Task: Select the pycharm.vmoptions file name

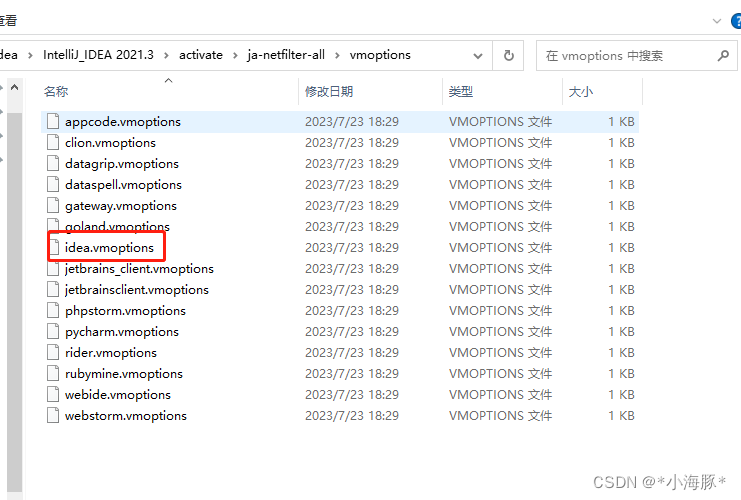Action: [122, 332]
